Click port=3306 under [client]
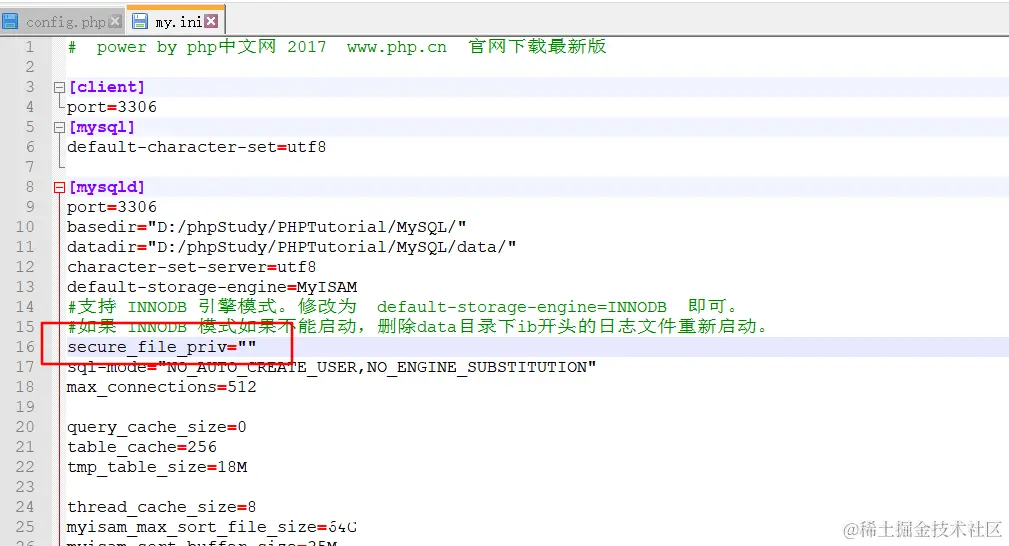 pyautogui.click(x=112, y=107)
